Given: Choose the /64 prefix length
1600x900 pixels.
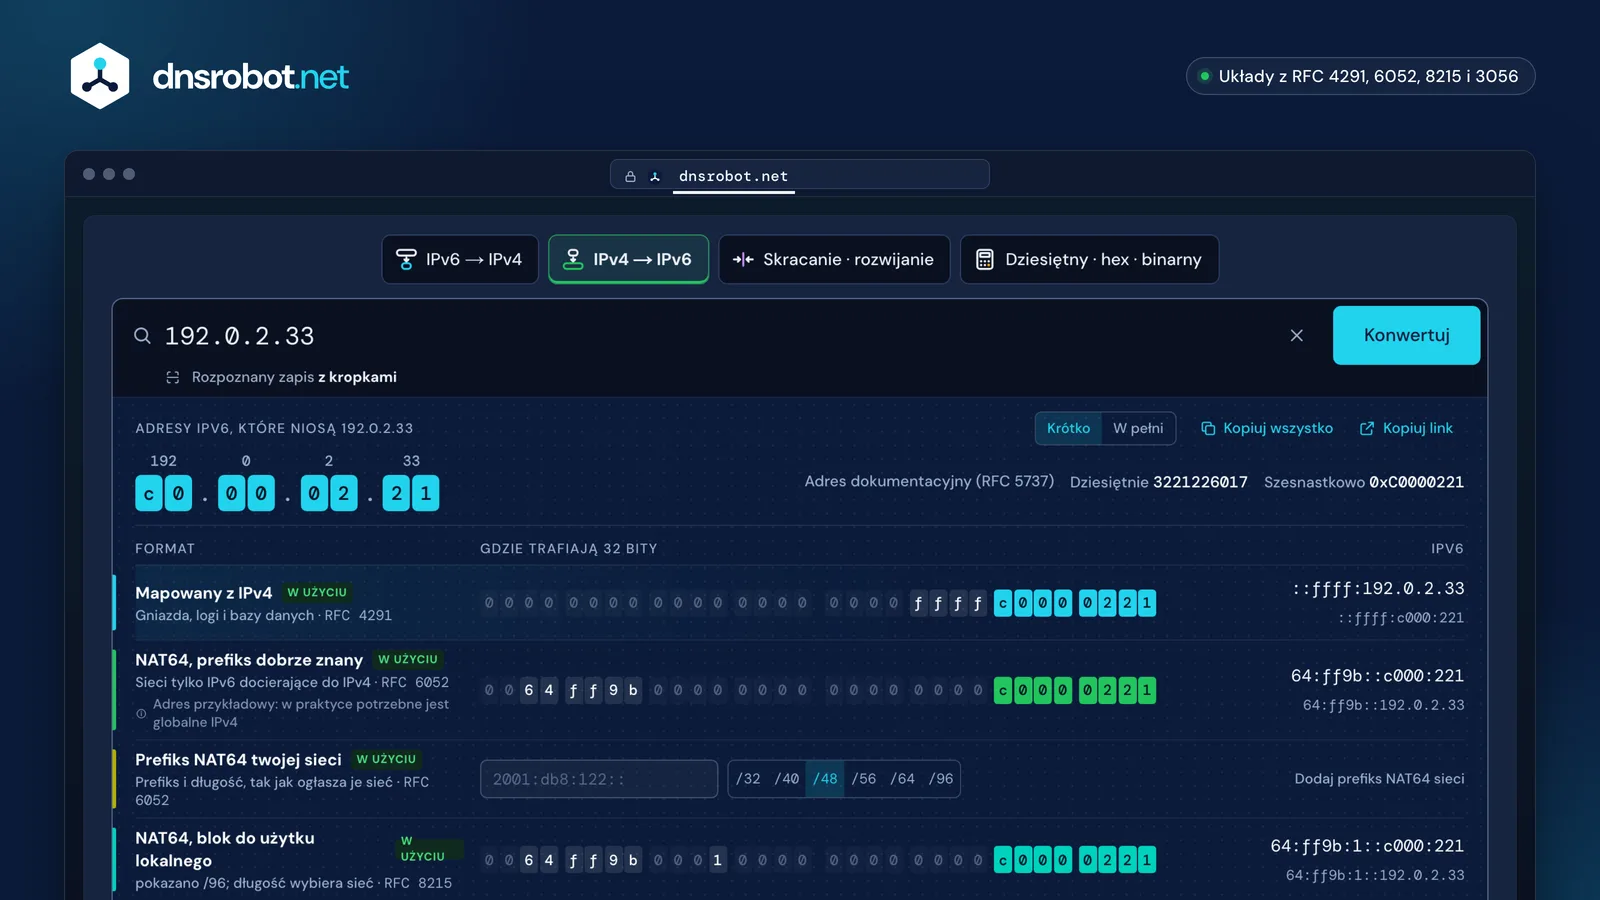Looking at the screenshot, I should click(x=902, y=779).
